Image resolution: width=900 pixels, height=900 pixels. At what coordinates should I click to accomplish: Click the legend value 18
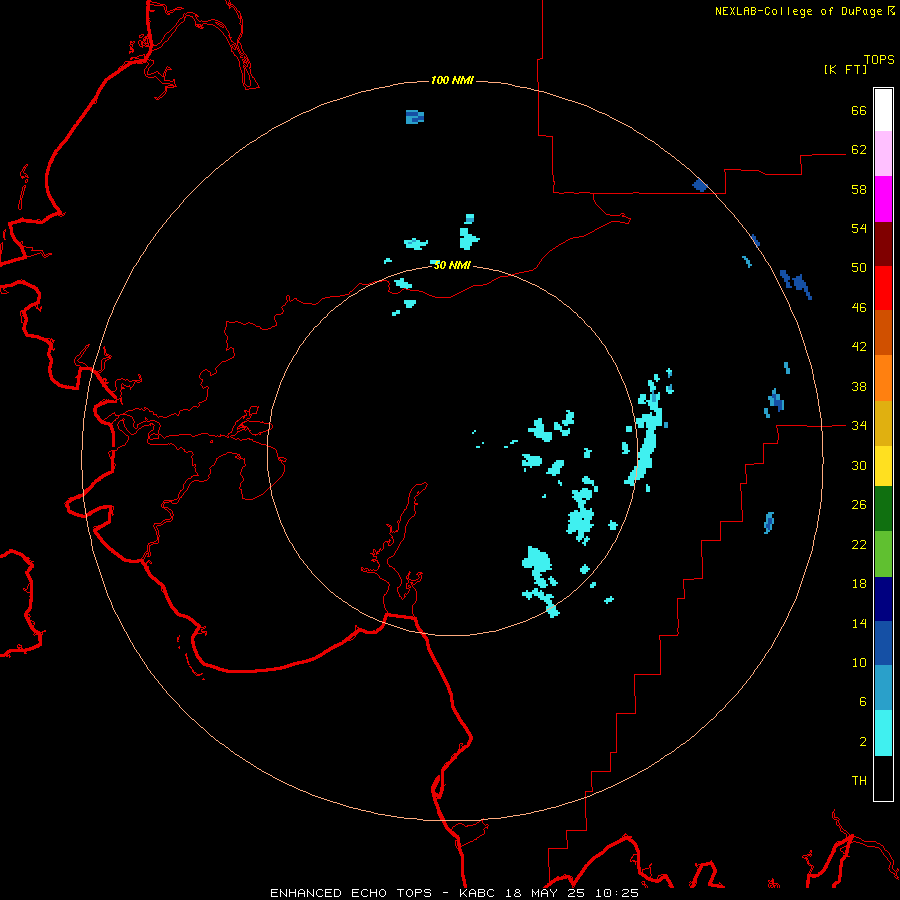pyautogui.click(x=859, y=584)
